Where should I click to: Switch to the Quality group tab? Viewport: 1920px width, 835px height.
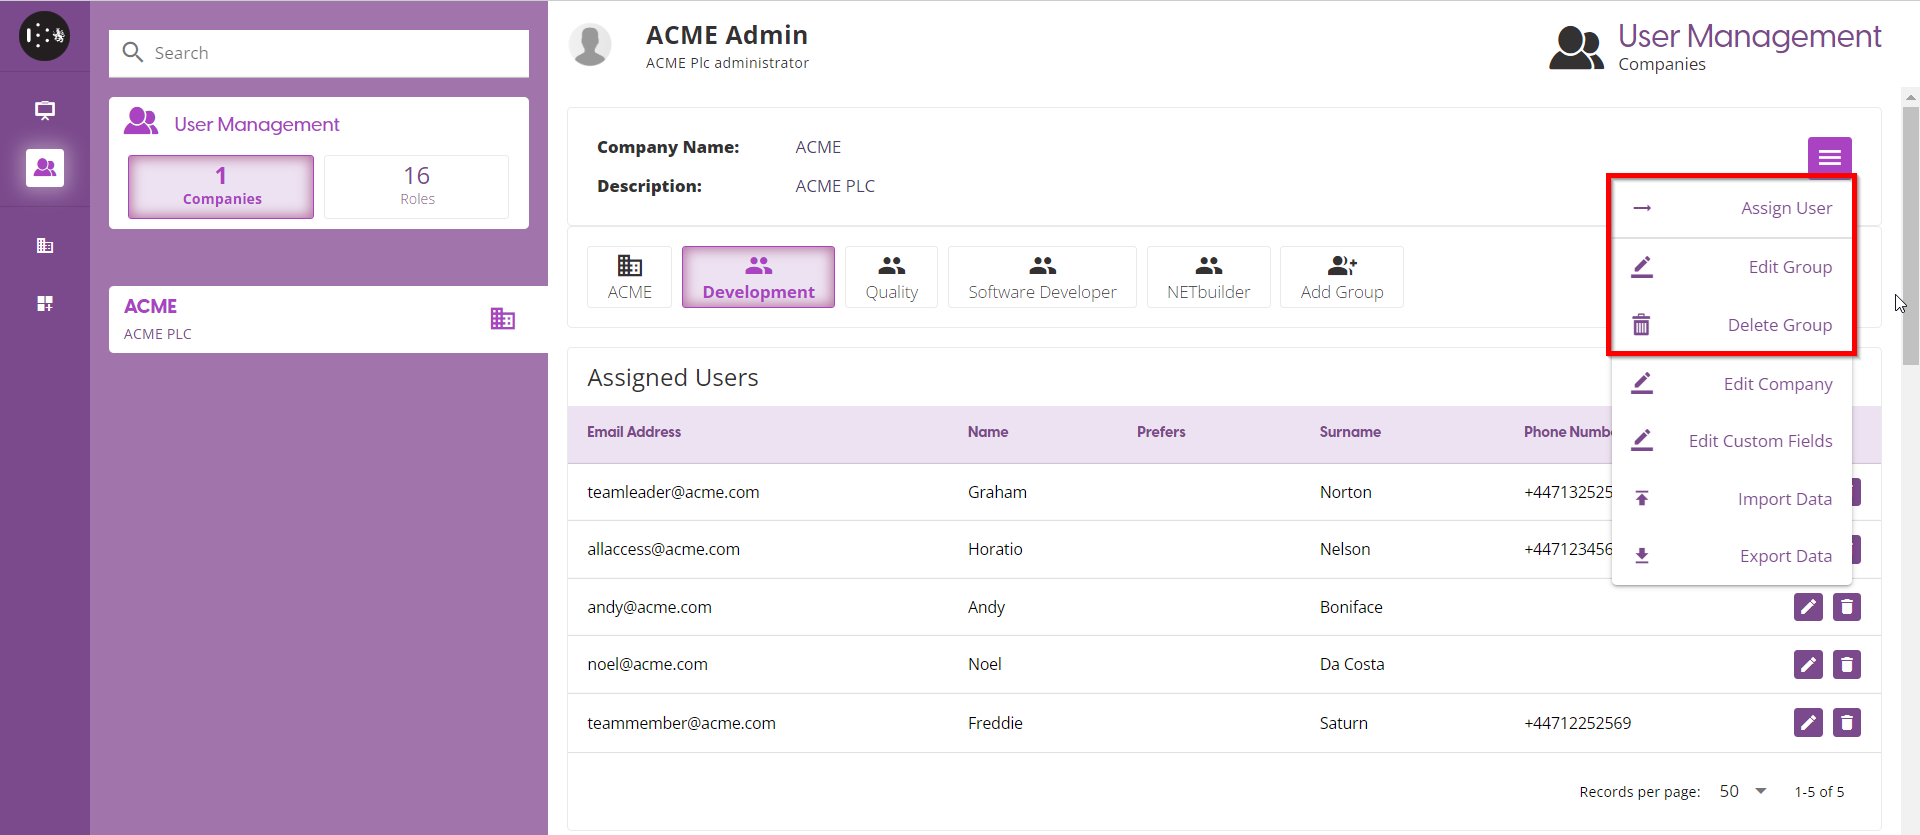tap(891, 277)
